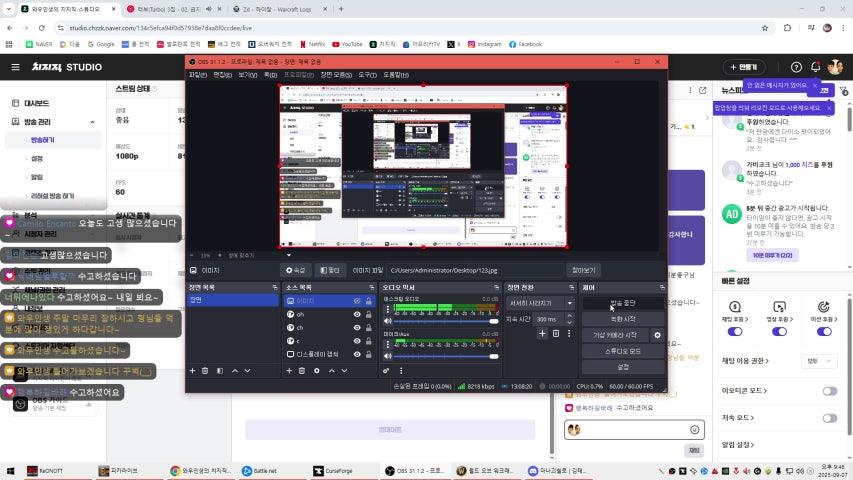Hide the 디스플레이 캡쳐 source
The image size is (853, 480).
(357, 354)
